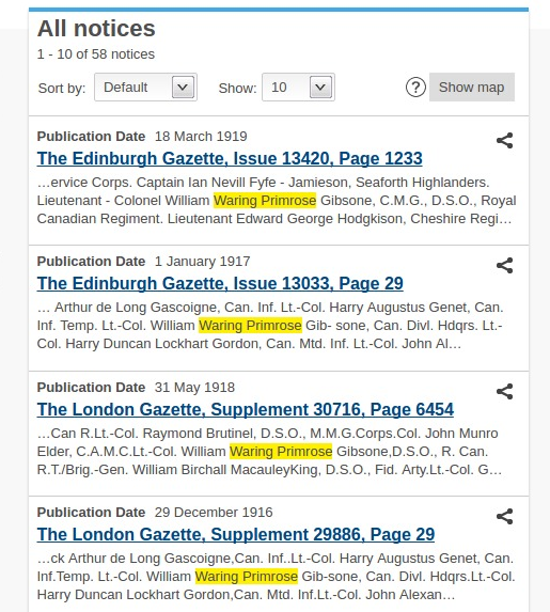Click publication date 29 December 1916
The image size is (550, 612).
click(214, 512)
